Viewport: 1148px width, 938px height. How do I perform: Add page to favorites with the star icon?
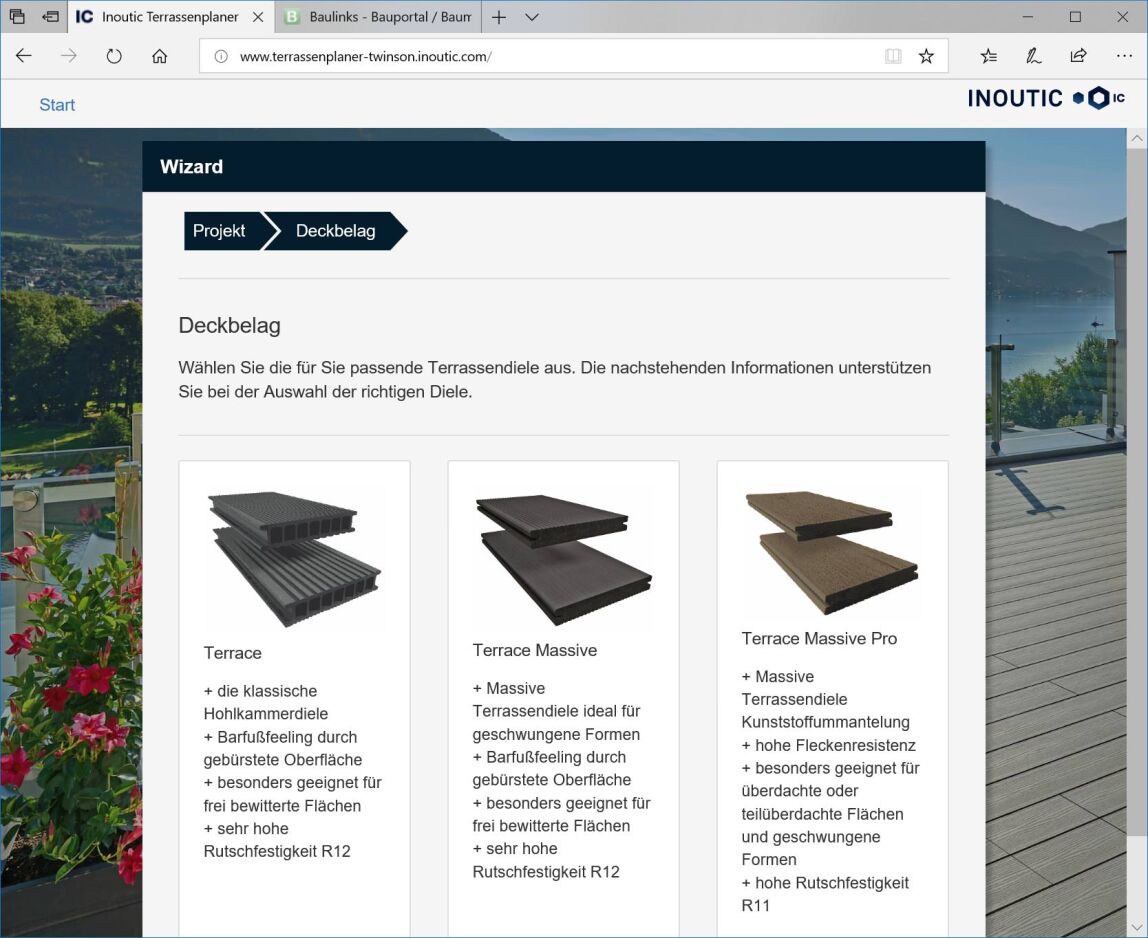point(926,56)
